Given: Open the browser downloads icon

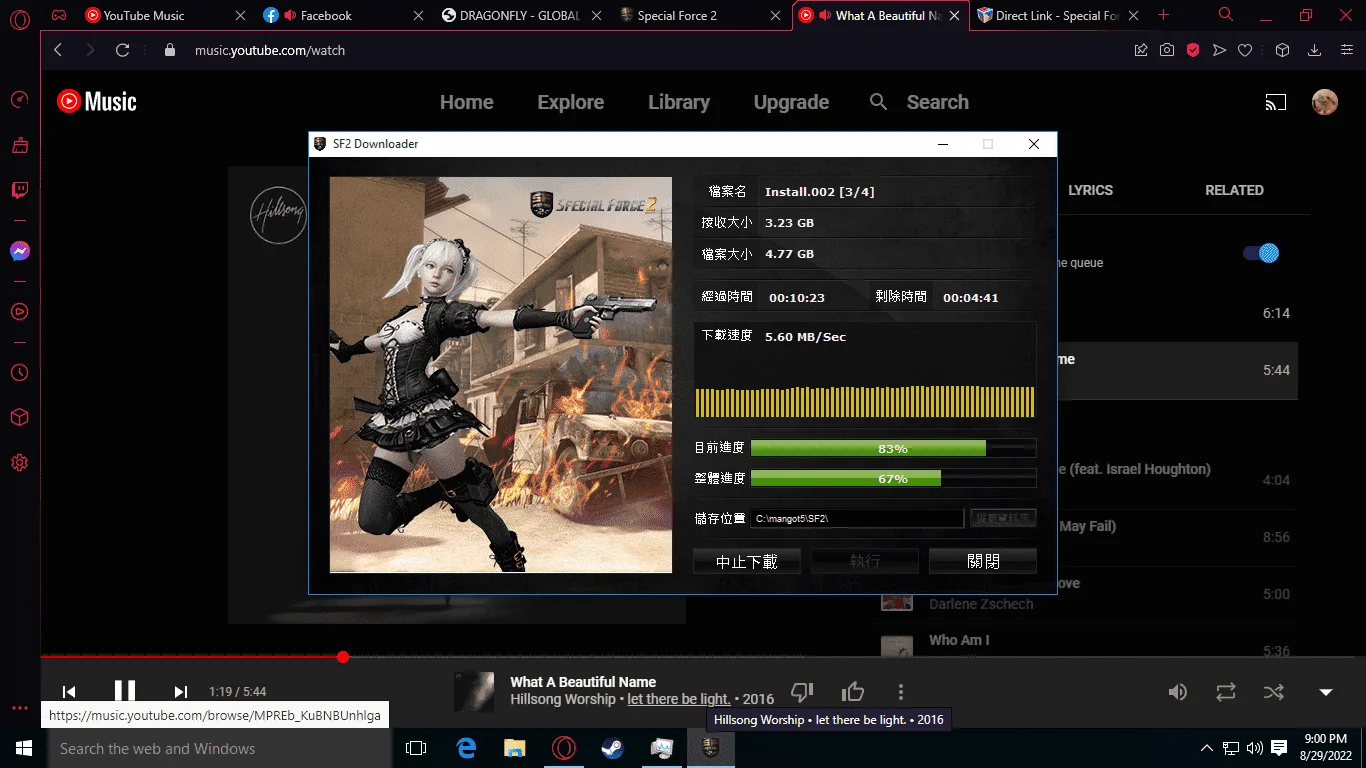Looking at the screenshot, I should [x=1315, y=50].
